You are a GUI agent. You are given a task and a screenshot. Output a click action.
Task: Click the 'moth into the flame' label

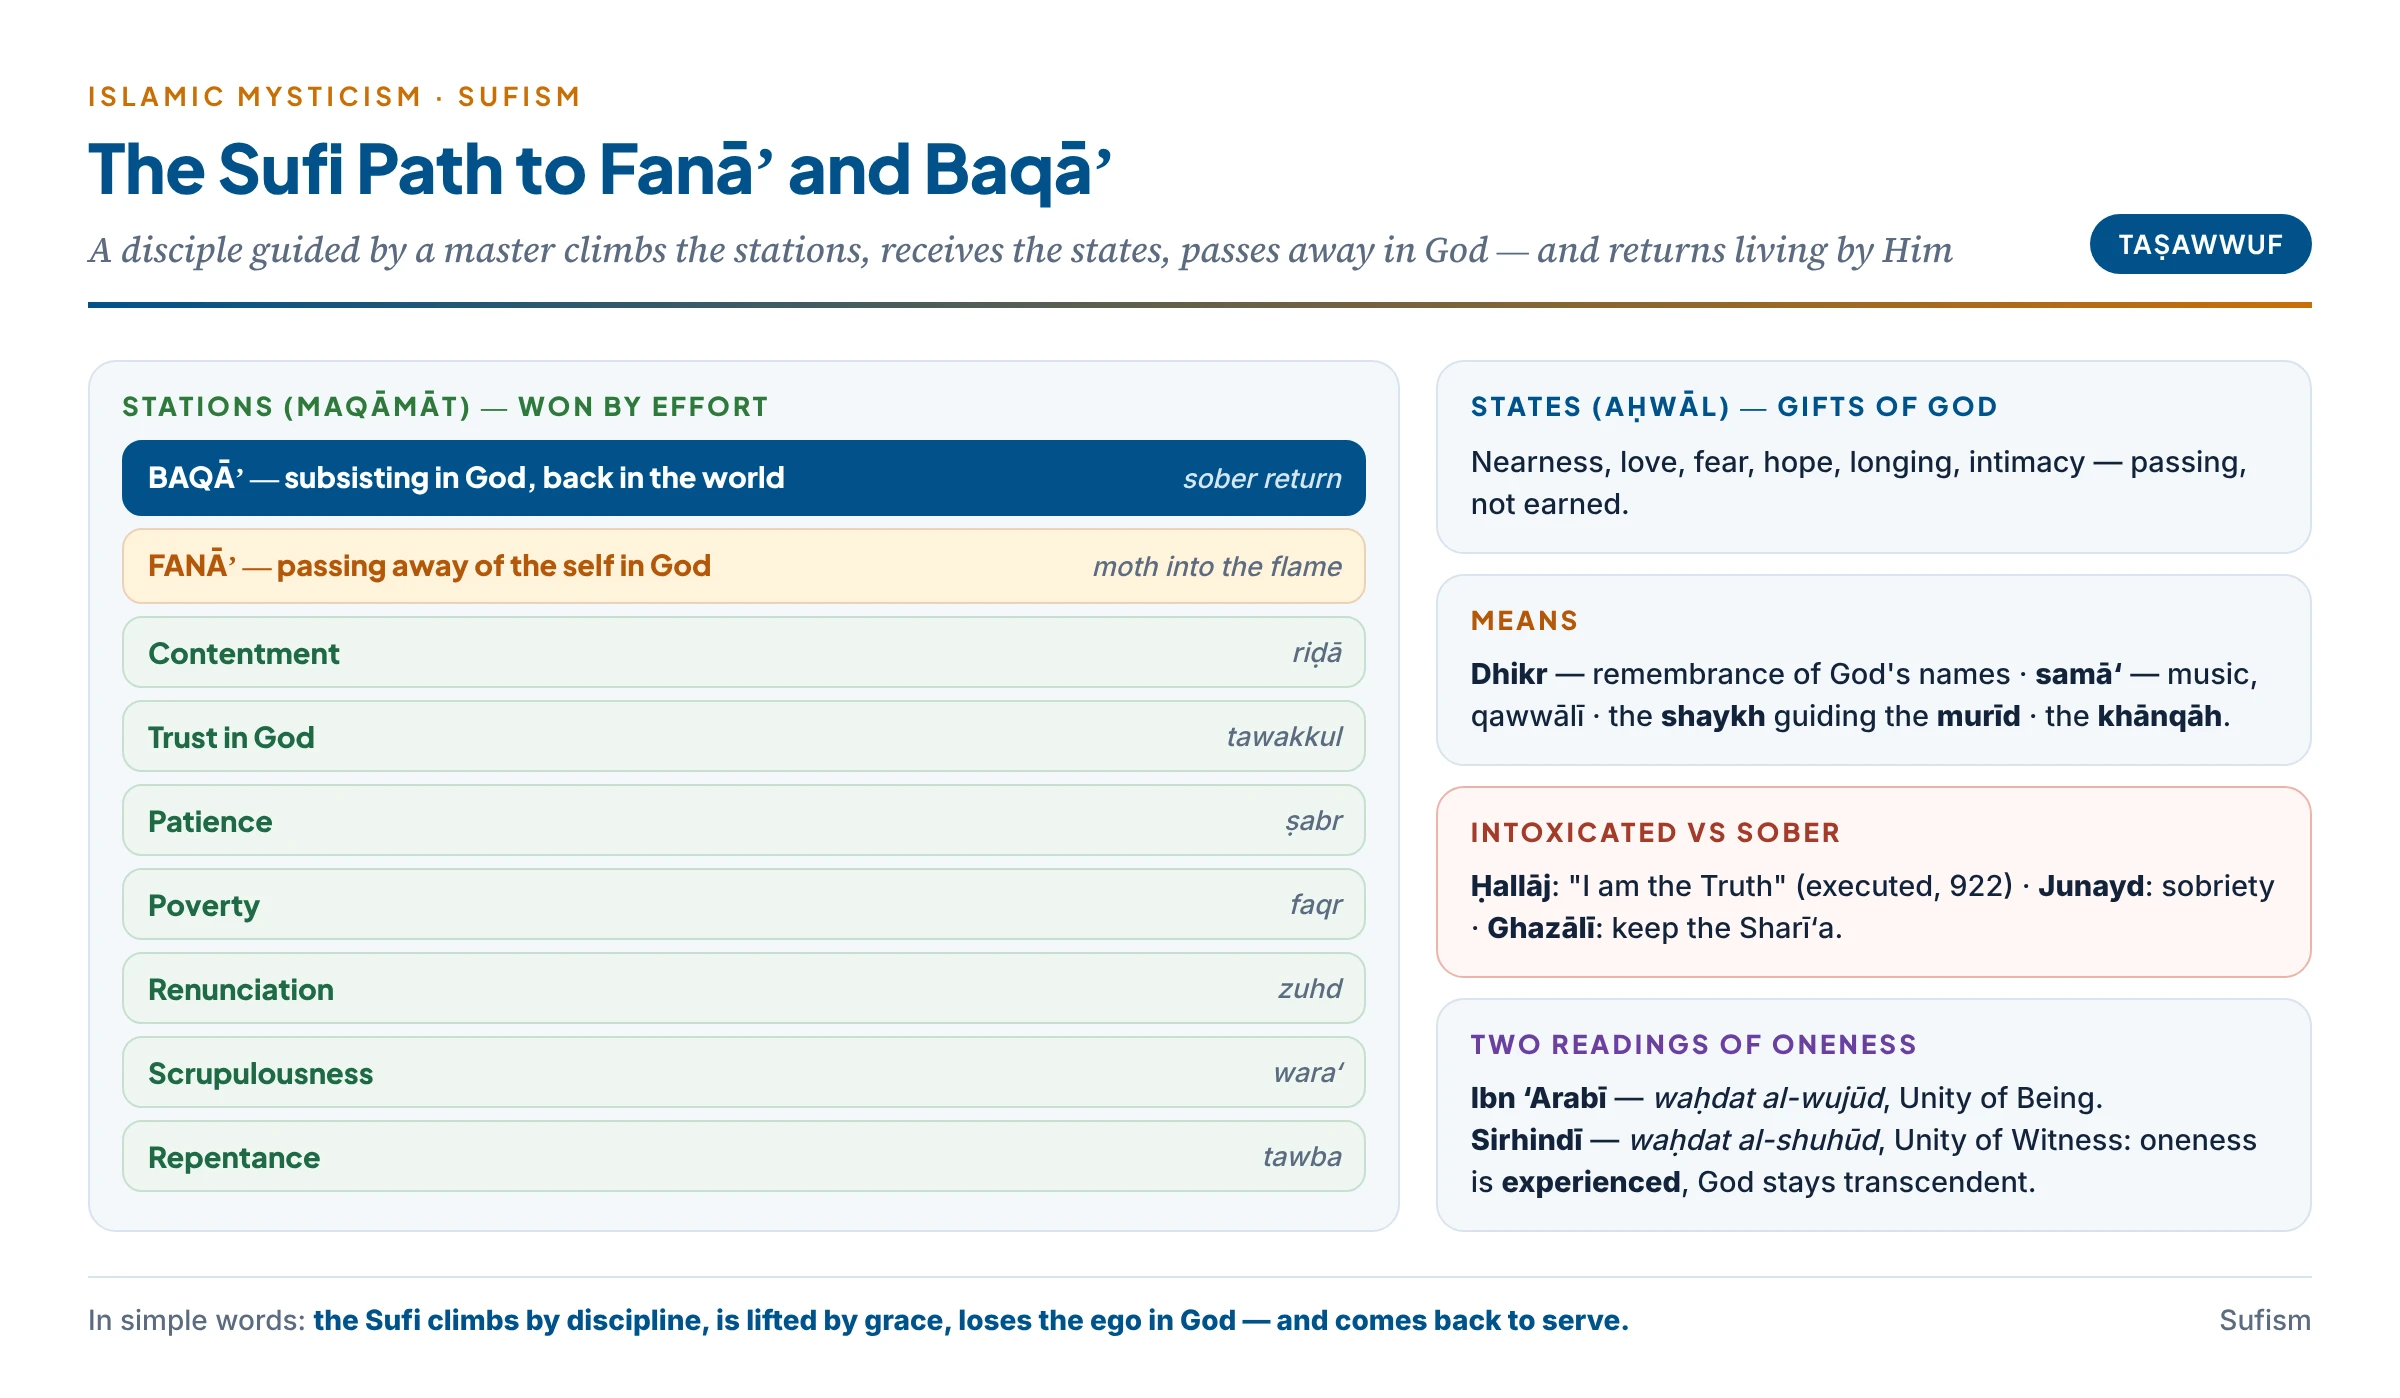pos(1217,567)
